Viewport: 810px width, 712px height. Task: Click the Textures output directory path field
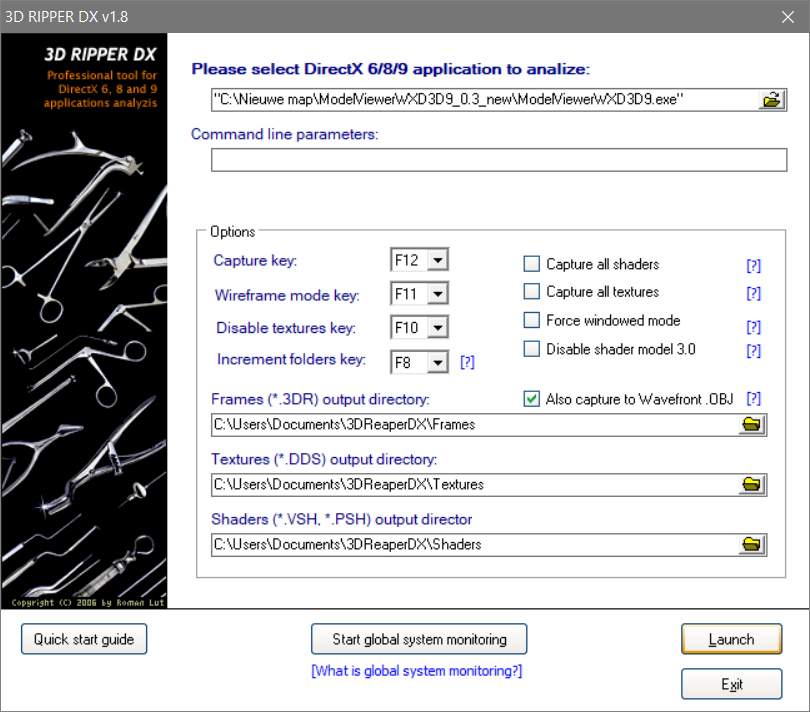click(x=475, y=485)
